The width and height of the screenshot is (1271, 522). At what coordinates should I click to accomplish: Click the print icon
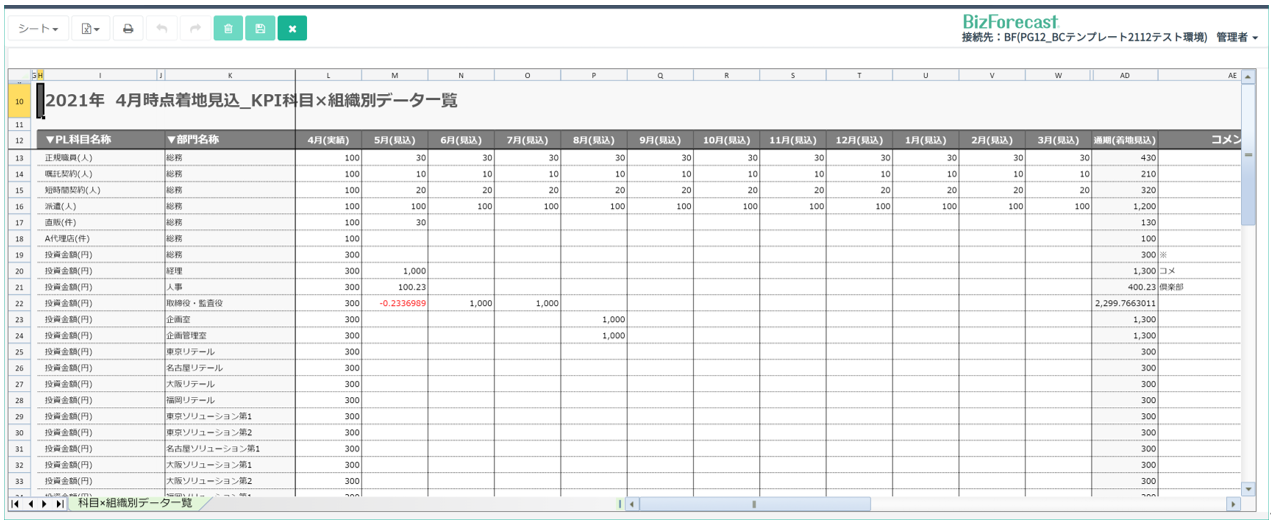click(x=128, y=29)
